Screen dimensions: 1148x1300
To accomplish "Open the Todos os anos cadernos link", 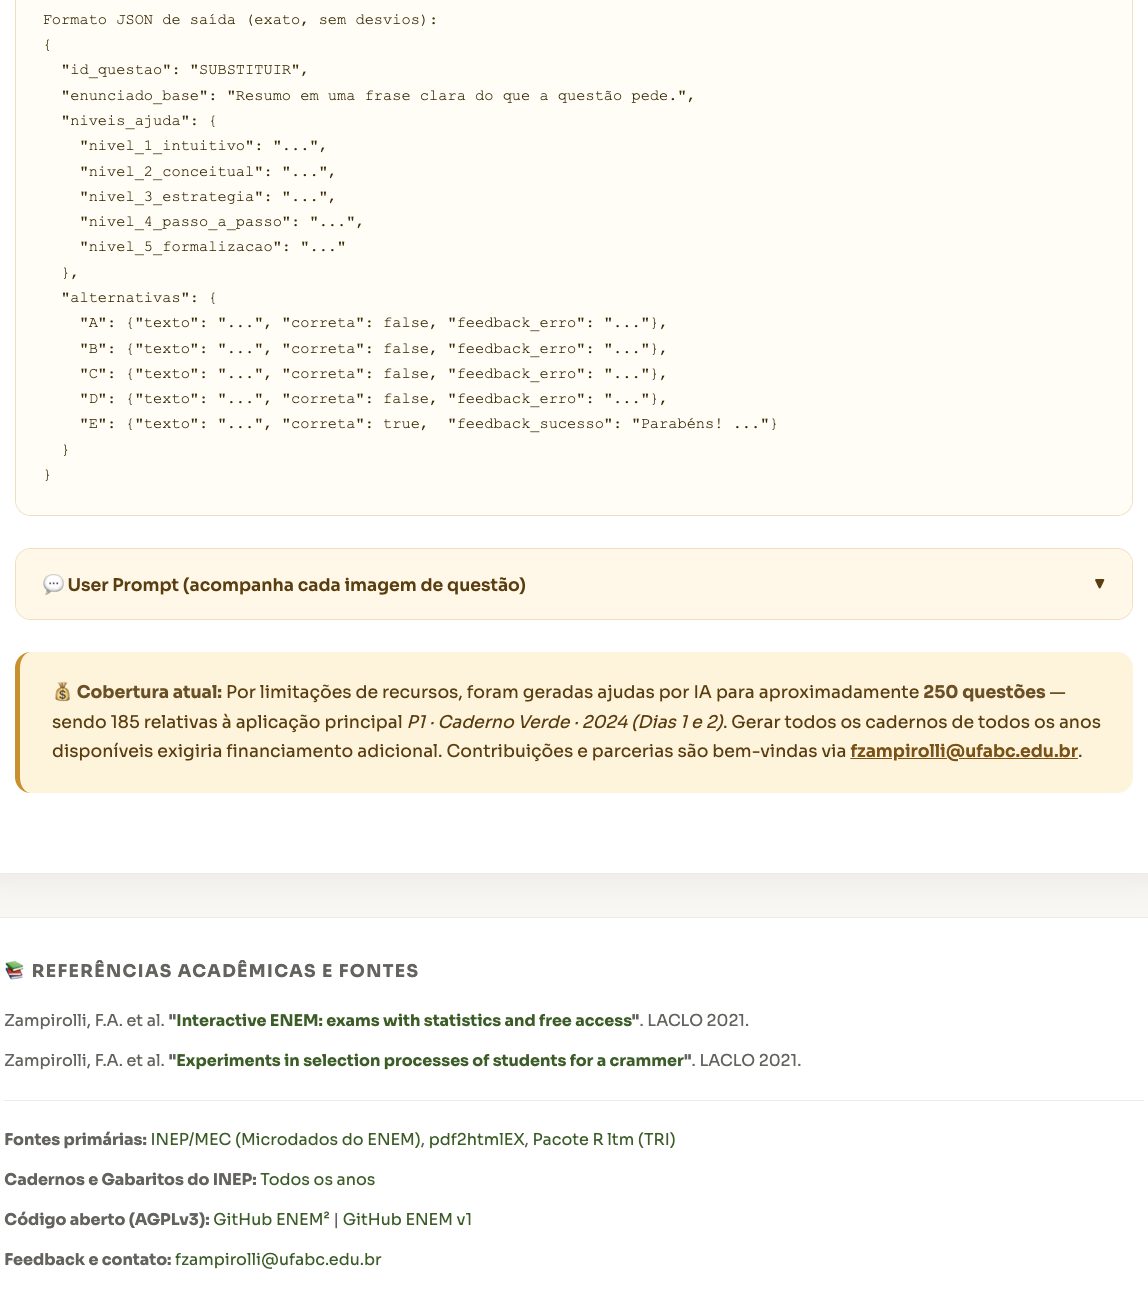I will pos(318,1179).
